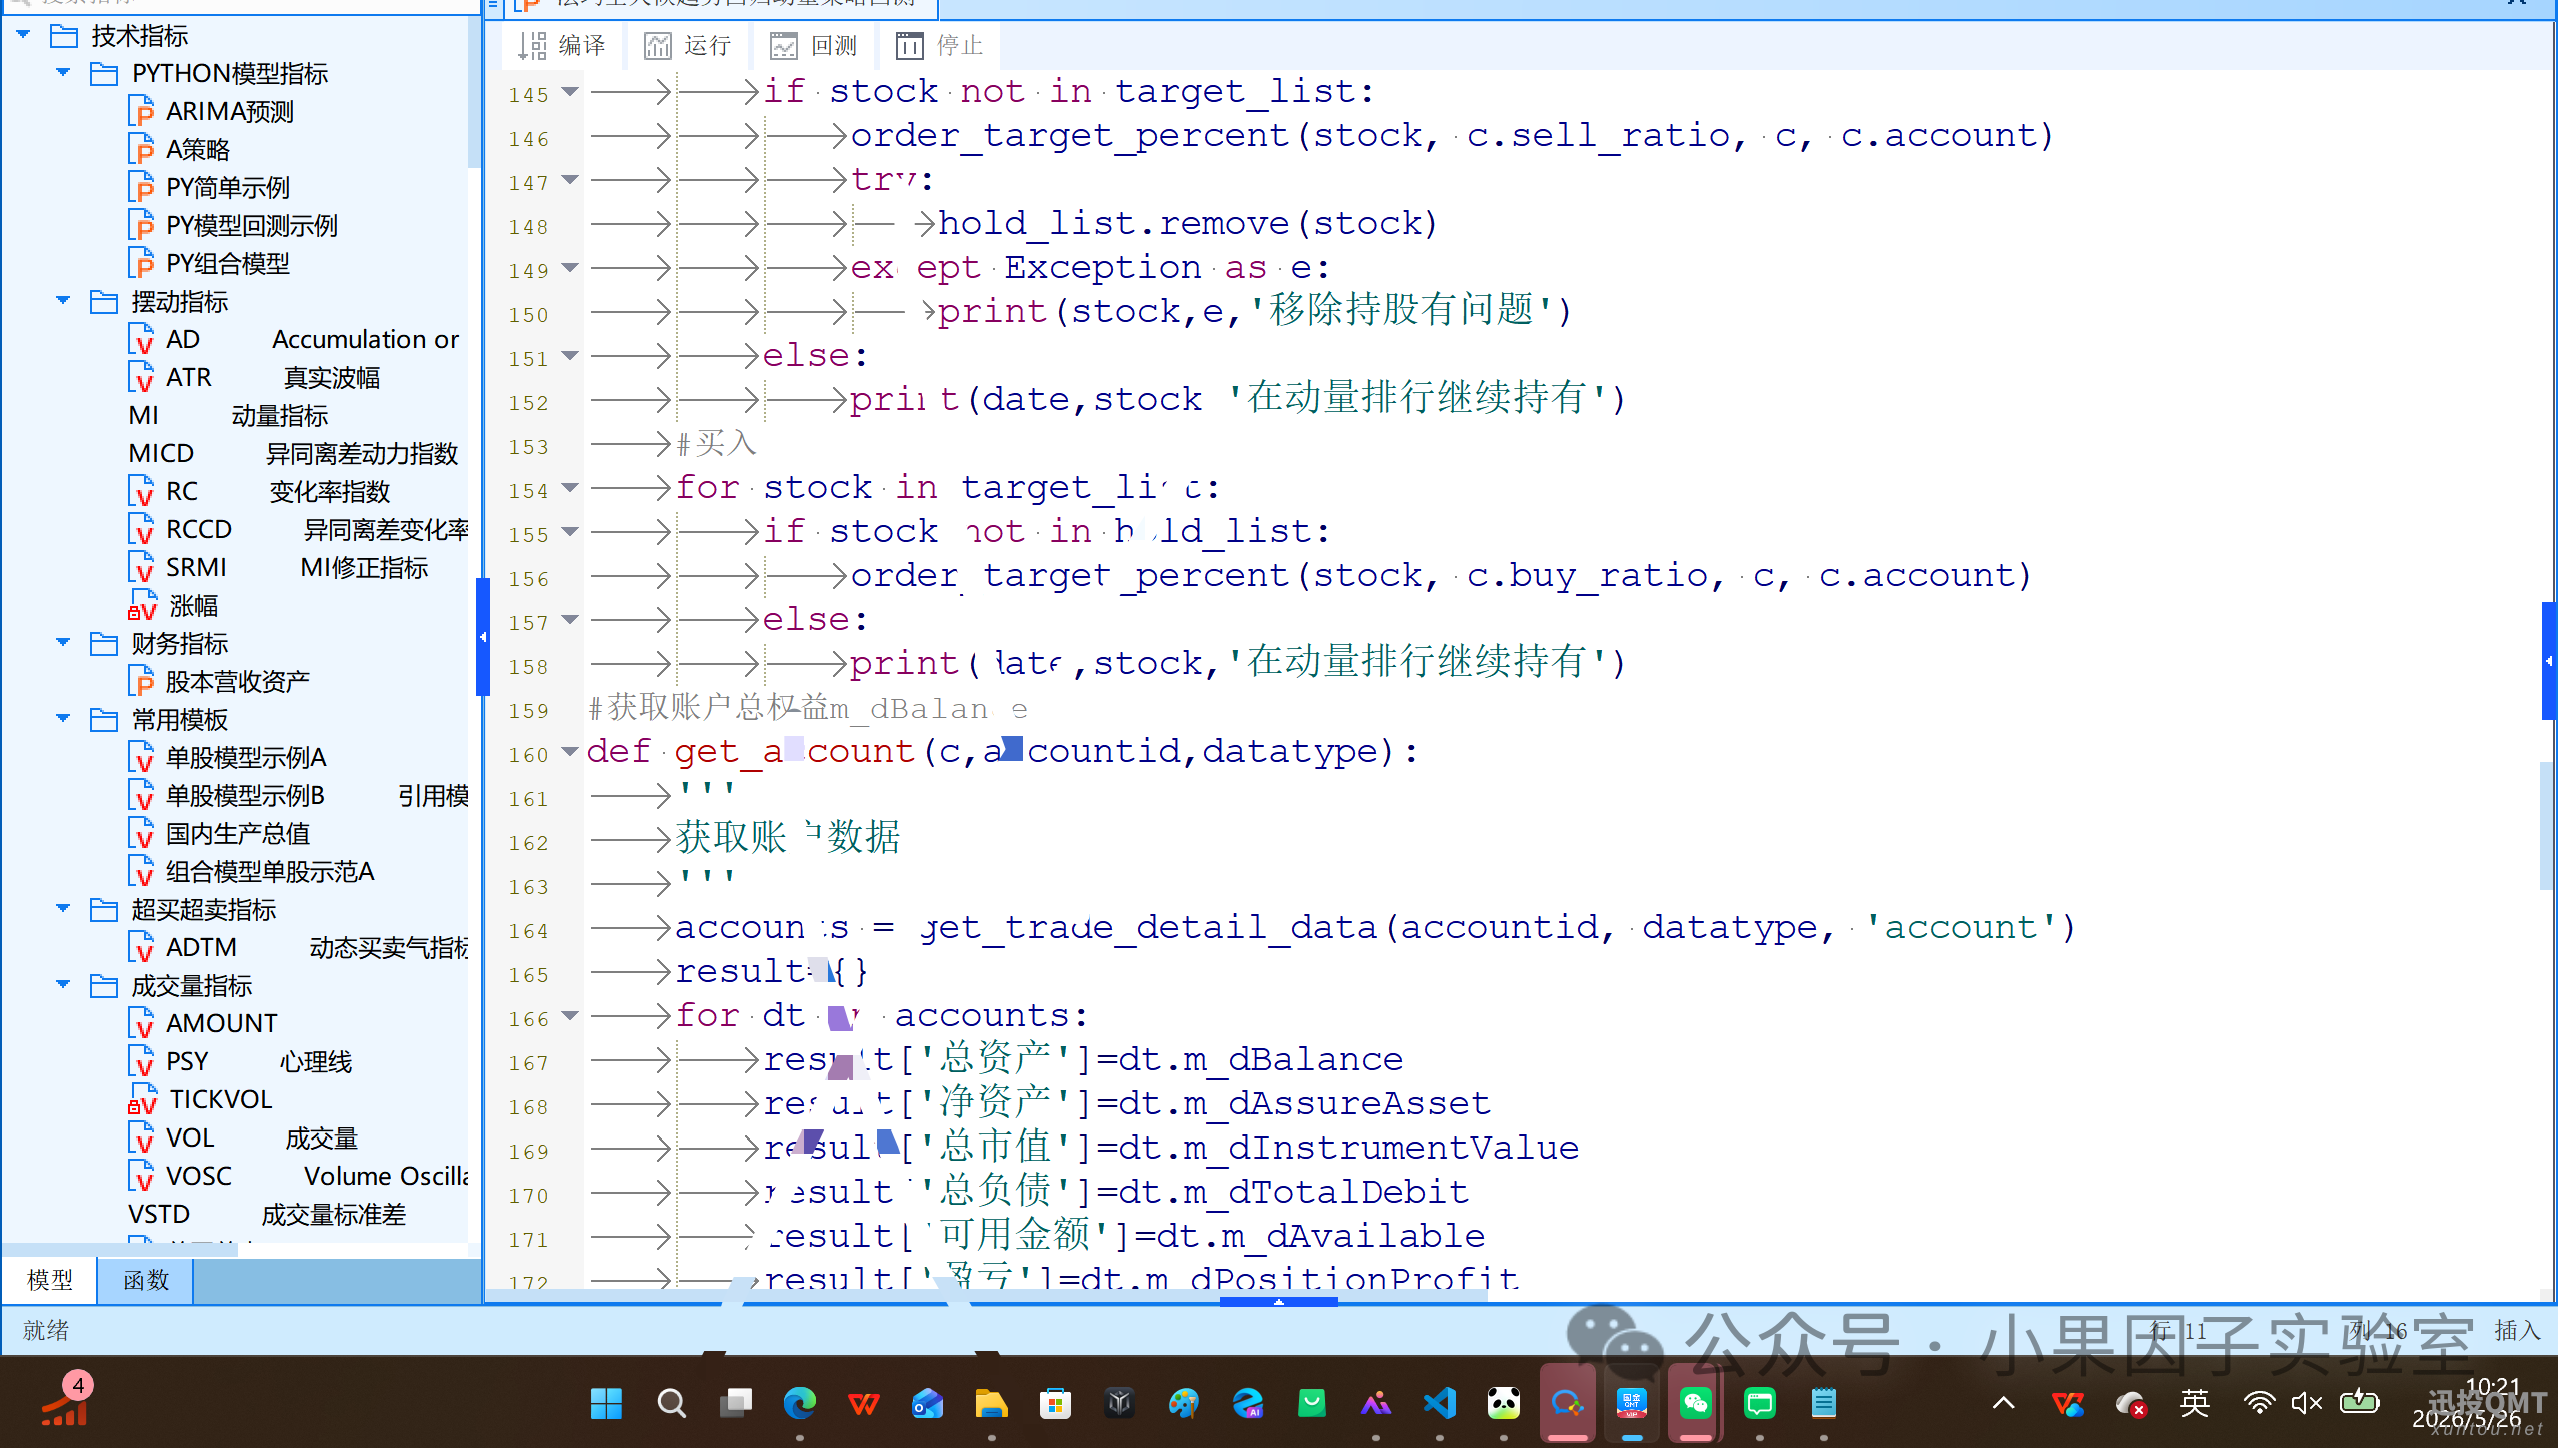The width and height of the screenshot is (2558, 1448).
Task: Select the VOSC Volume Oscillator indicator
Action: click(x=299, y=1175)
